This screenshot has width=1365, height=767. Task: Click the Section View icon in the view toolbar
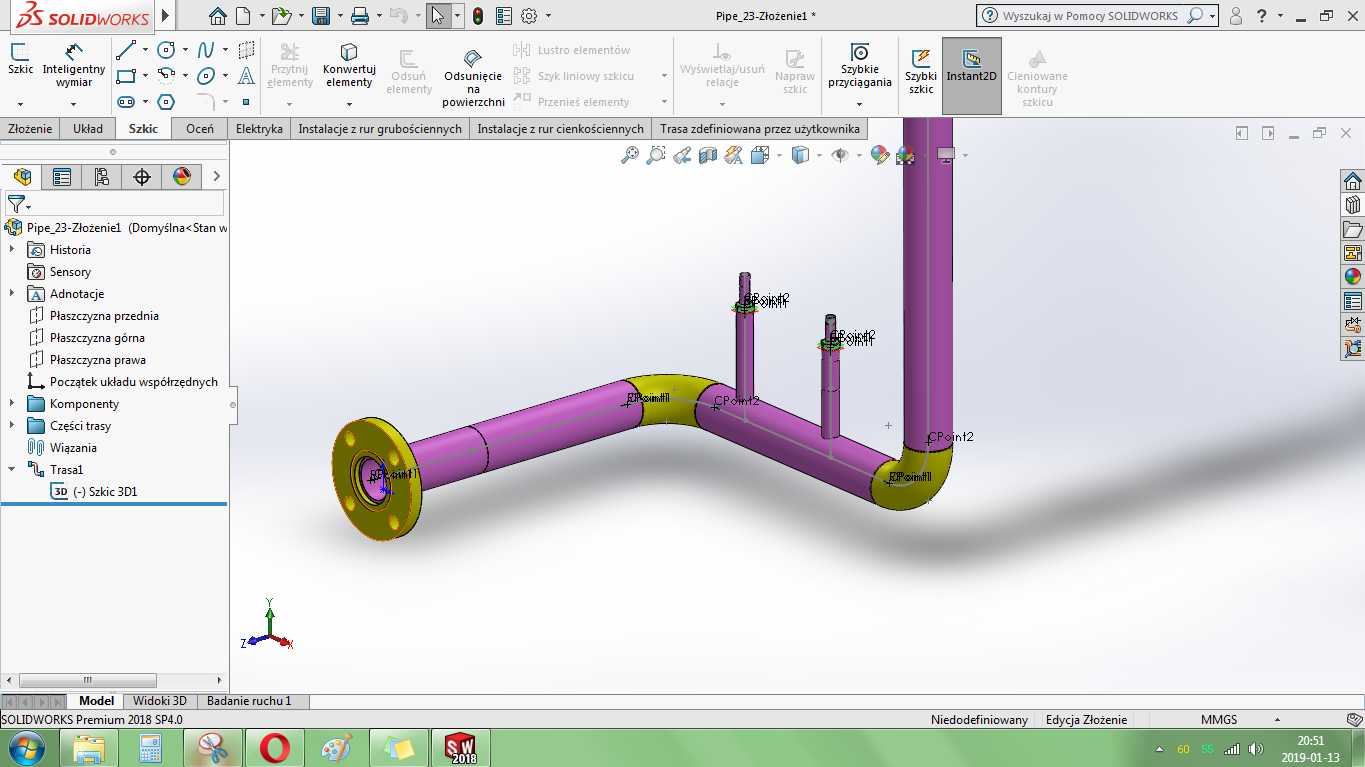click(708, 155)
